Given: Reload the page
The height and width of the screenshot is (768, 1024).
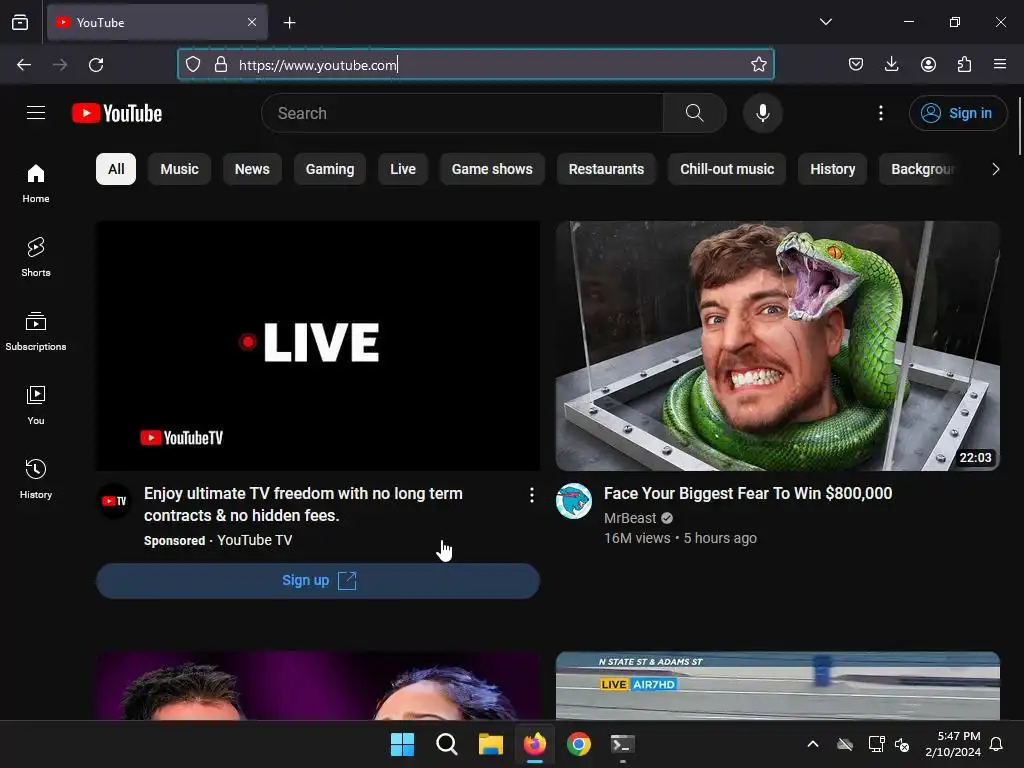Looking at the screenshot, I should pos(96,65).
